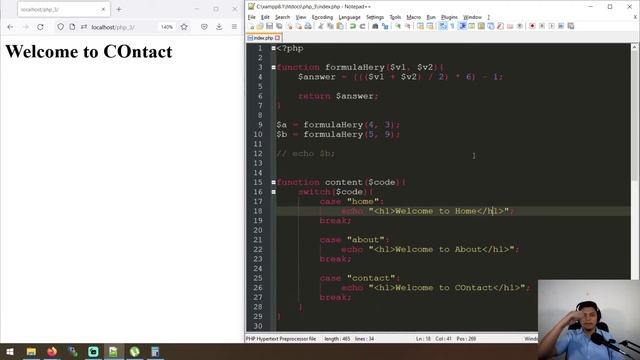Open Firefox Downloads panel
Screen dimensions: 640x360
point(219,27)
